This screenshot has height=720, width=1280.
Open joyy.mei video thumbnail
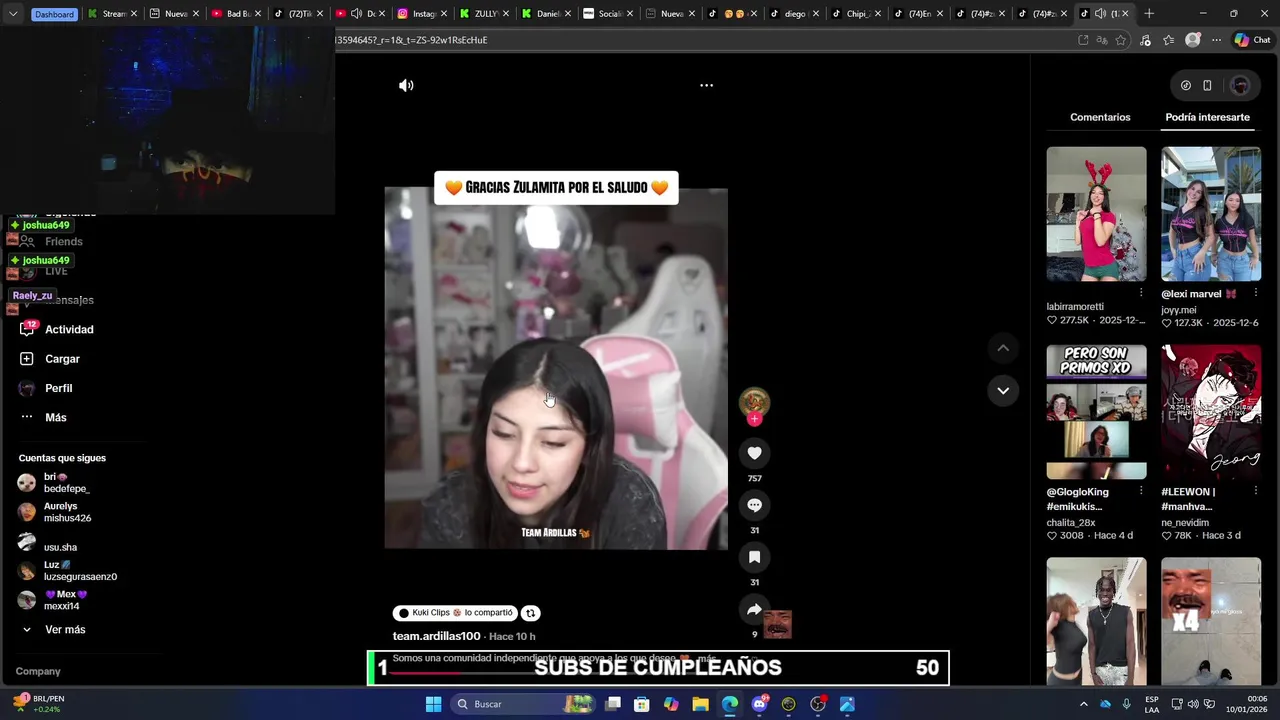click(1211, 214)
